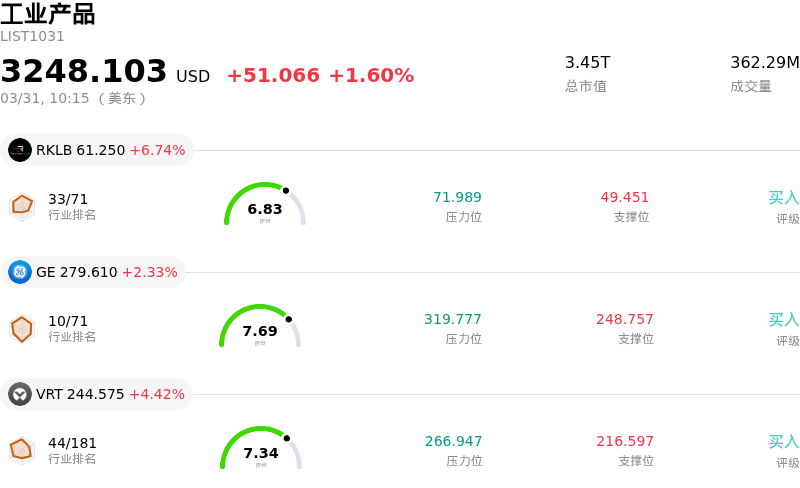Click the radar chart icon beside 10/71
Viewport: 800px width, 488px height.
[x=22, y=328]
